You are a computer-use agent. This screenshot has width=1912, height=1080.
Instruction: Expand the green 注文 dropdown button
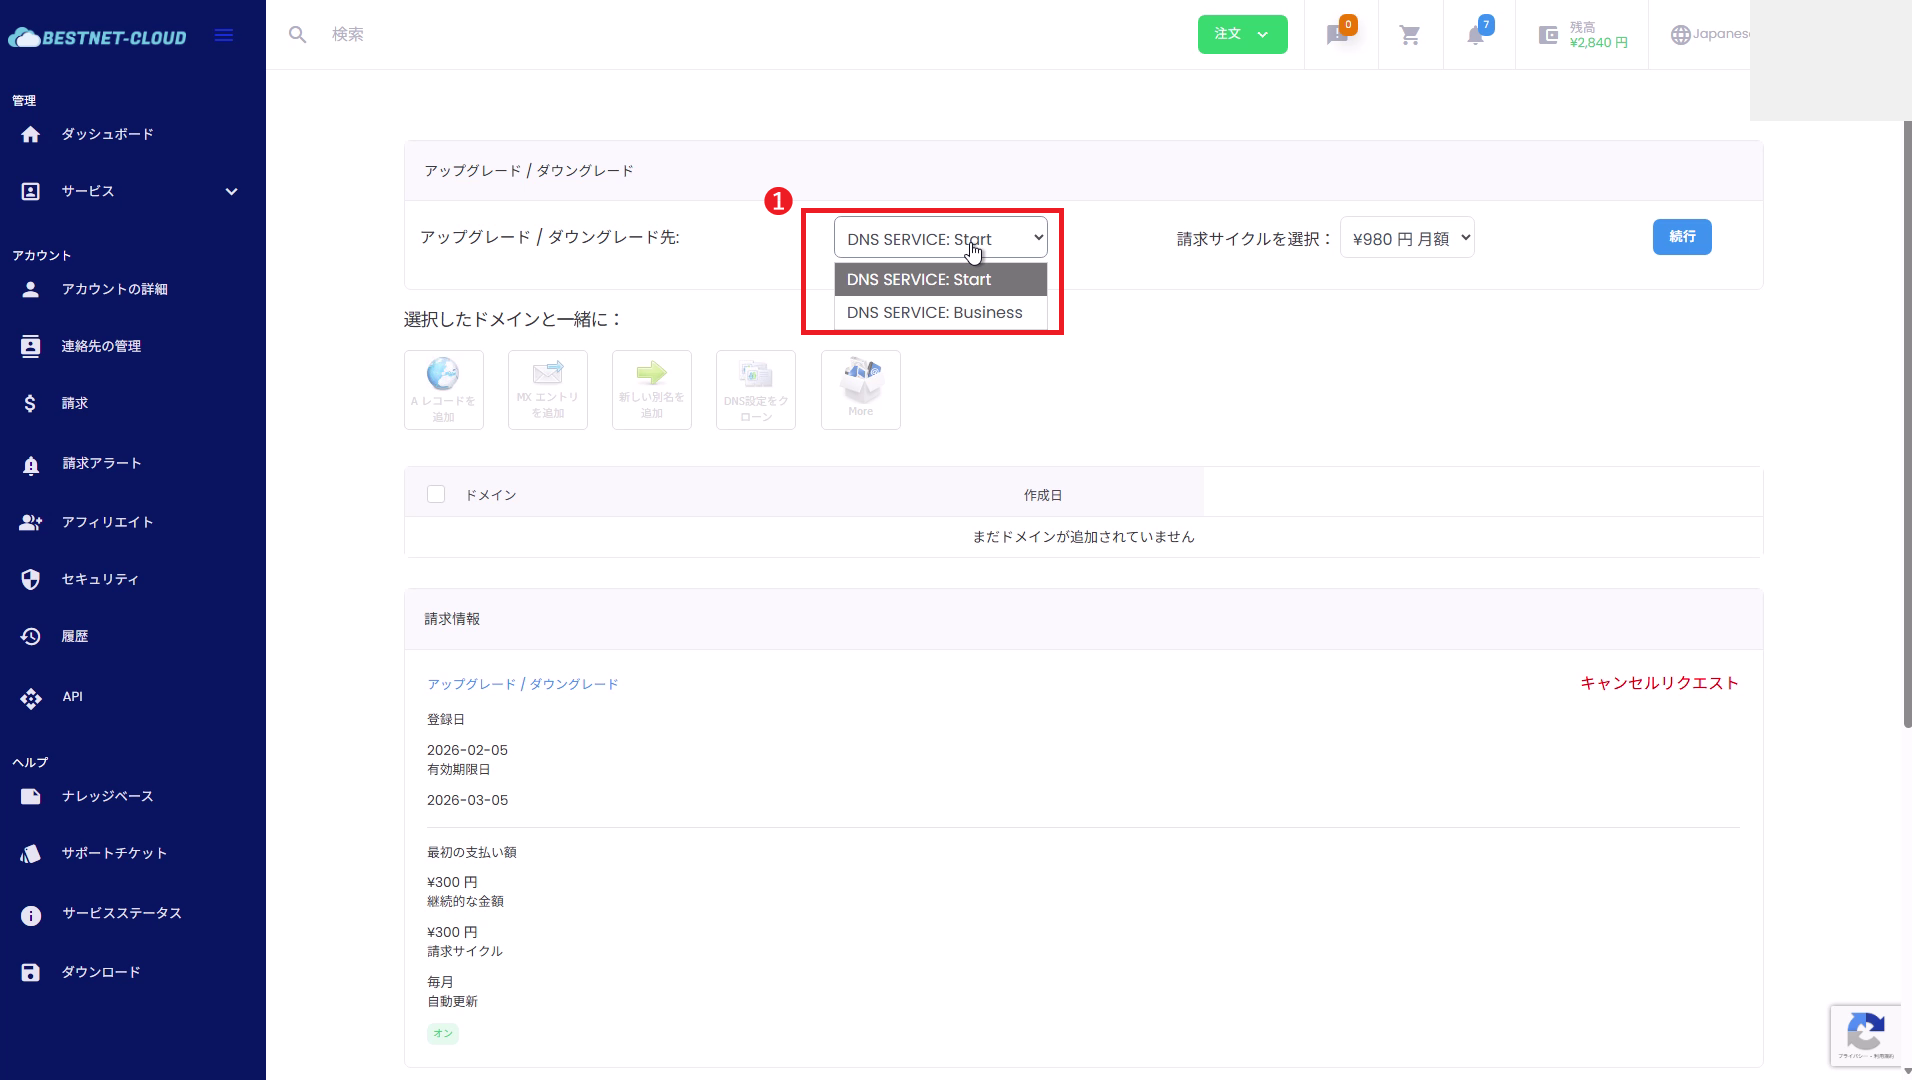1242,35
